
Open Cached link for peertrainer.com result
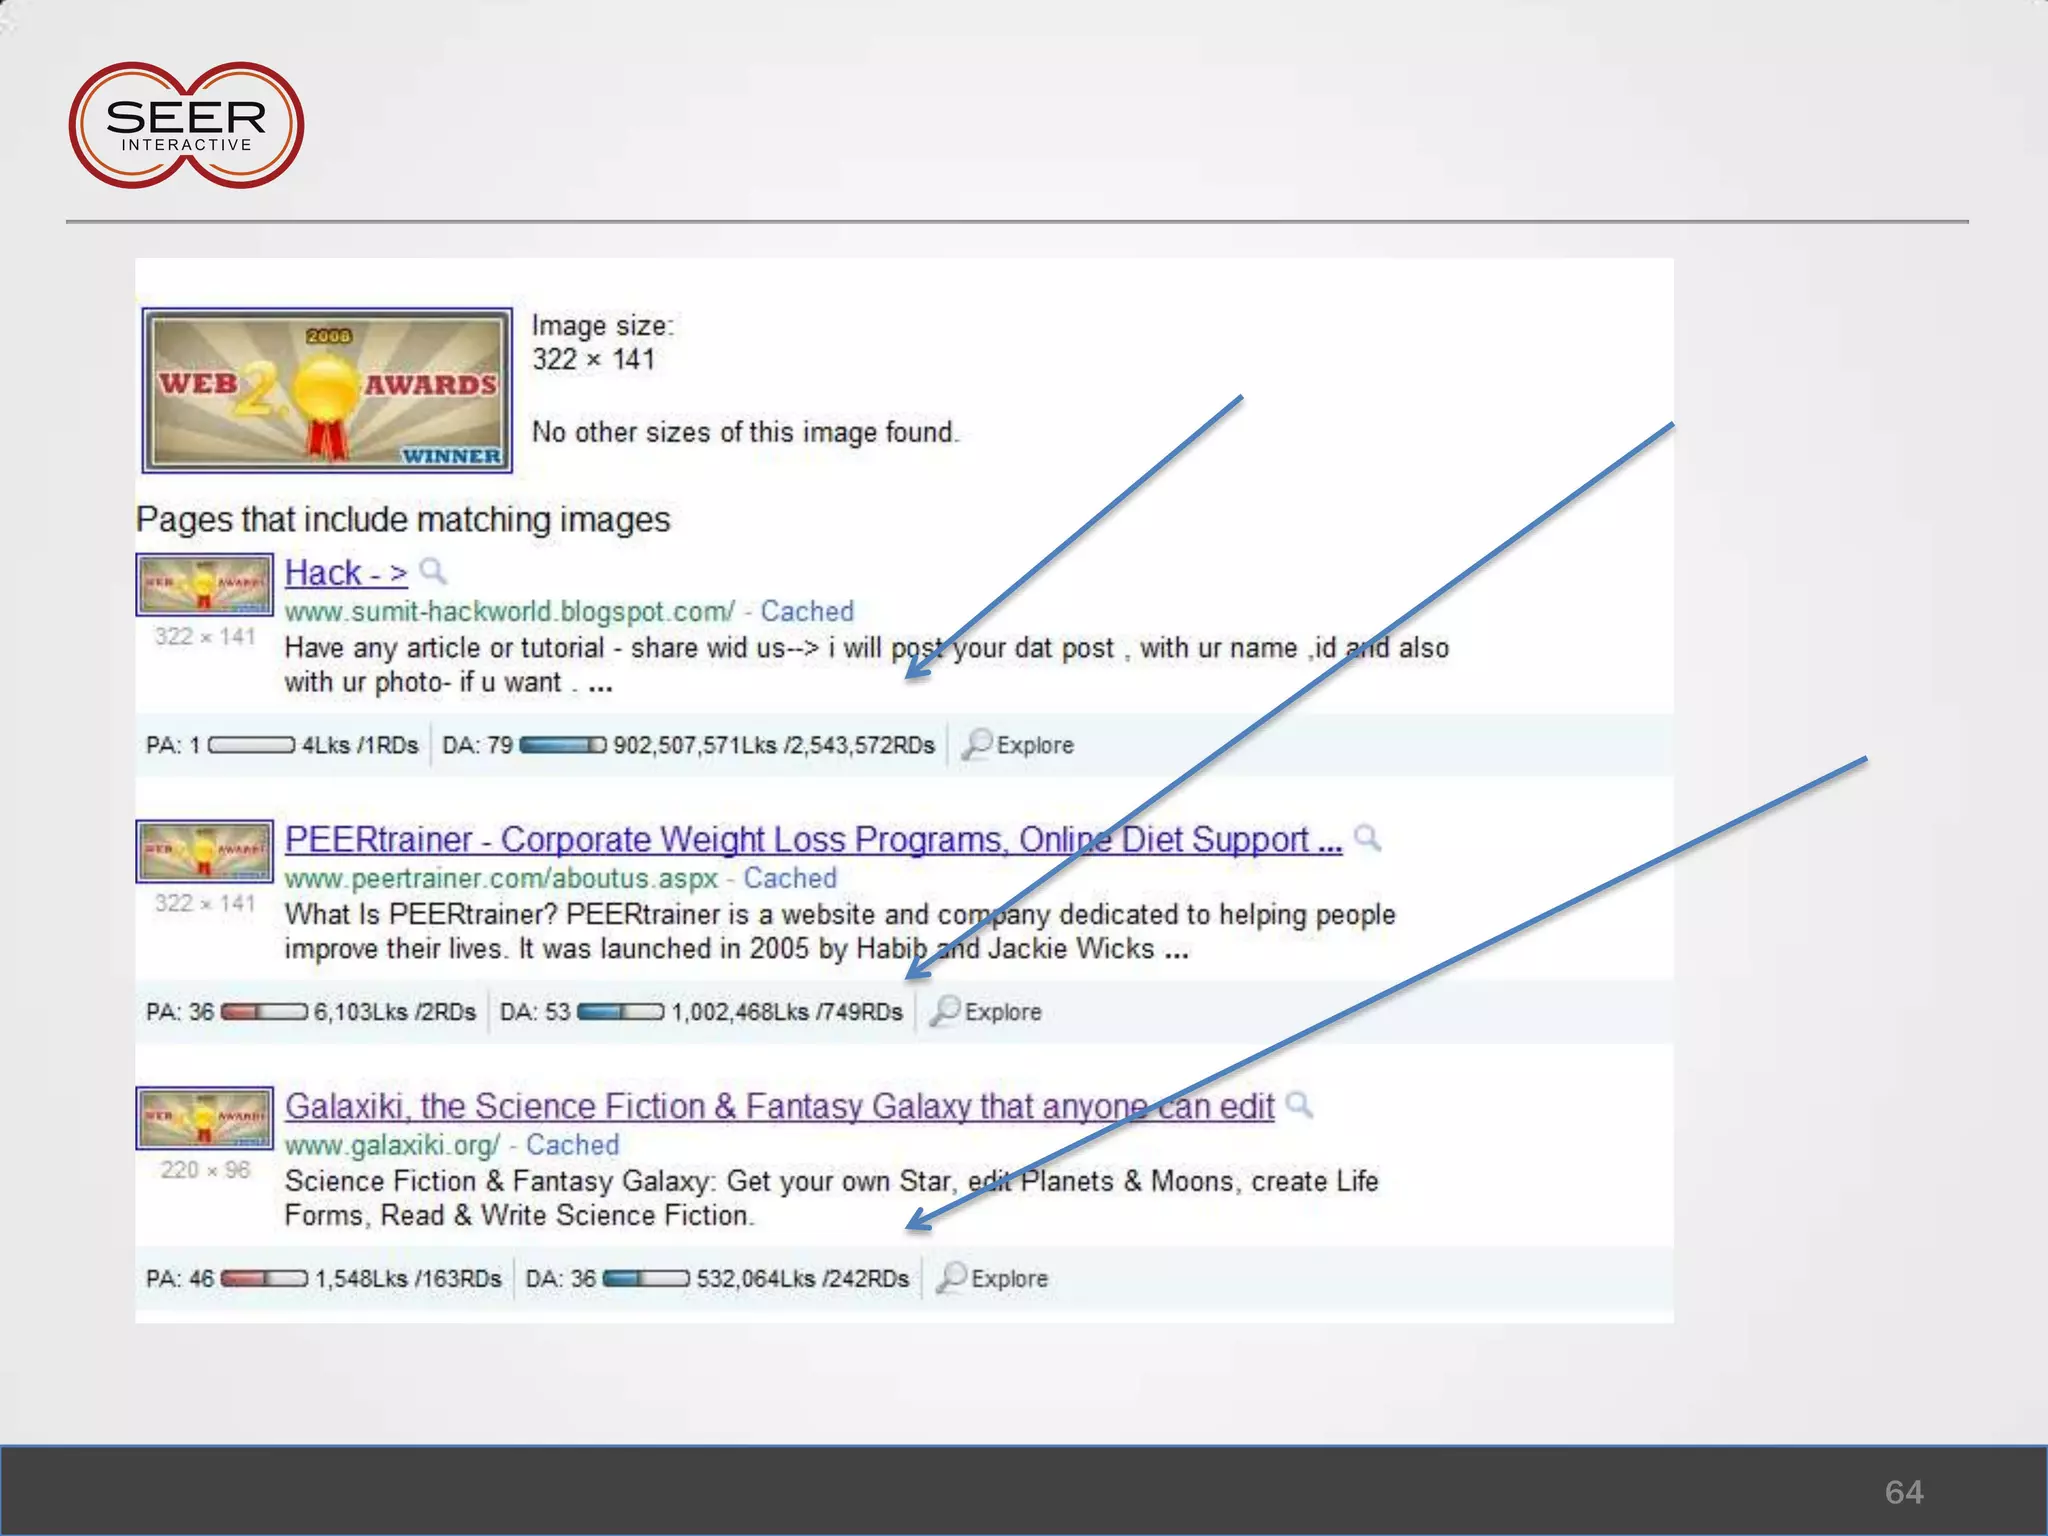[790, 878]
